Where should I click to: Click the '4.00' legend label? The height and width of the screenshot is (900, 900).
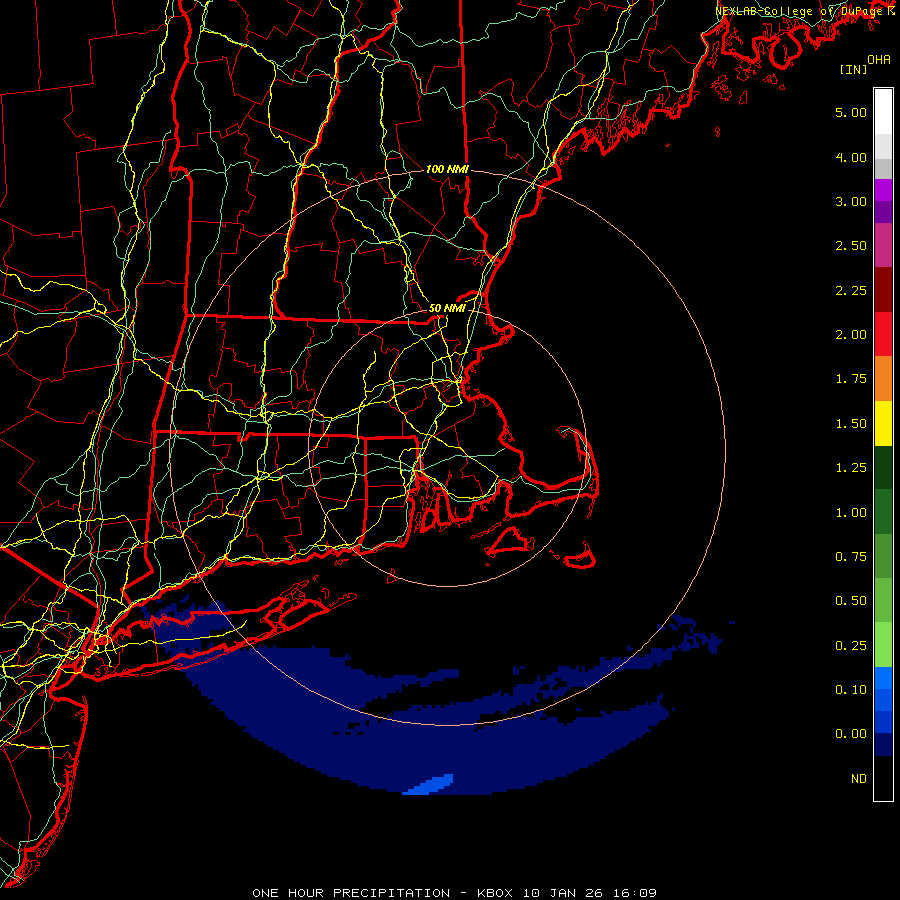851,157
